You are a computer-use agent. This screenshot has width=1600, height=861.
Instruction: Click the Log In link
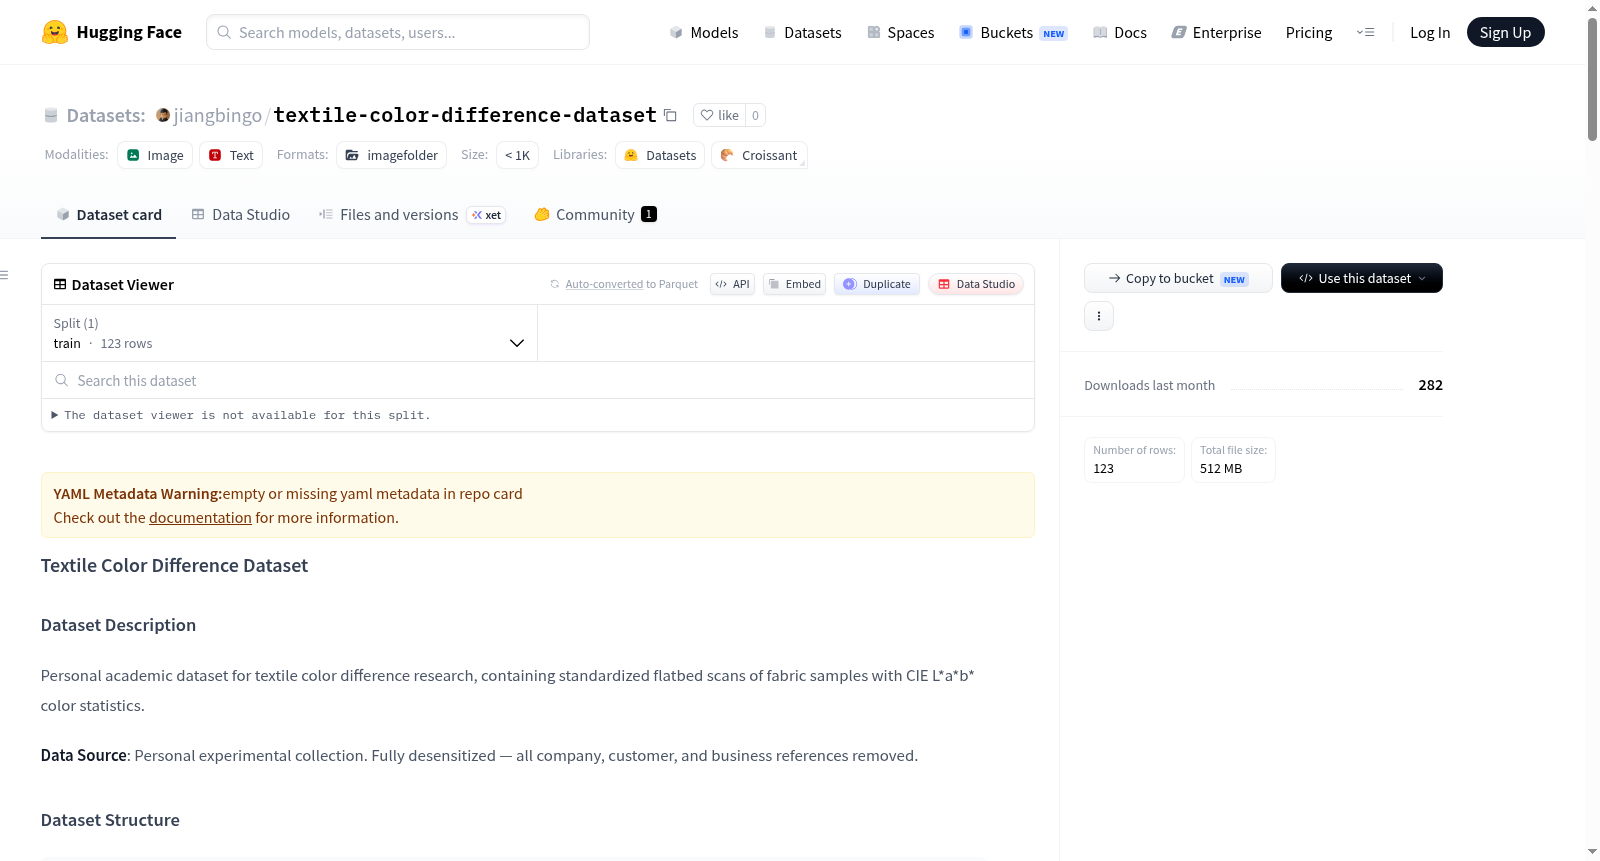[1430, 33]
